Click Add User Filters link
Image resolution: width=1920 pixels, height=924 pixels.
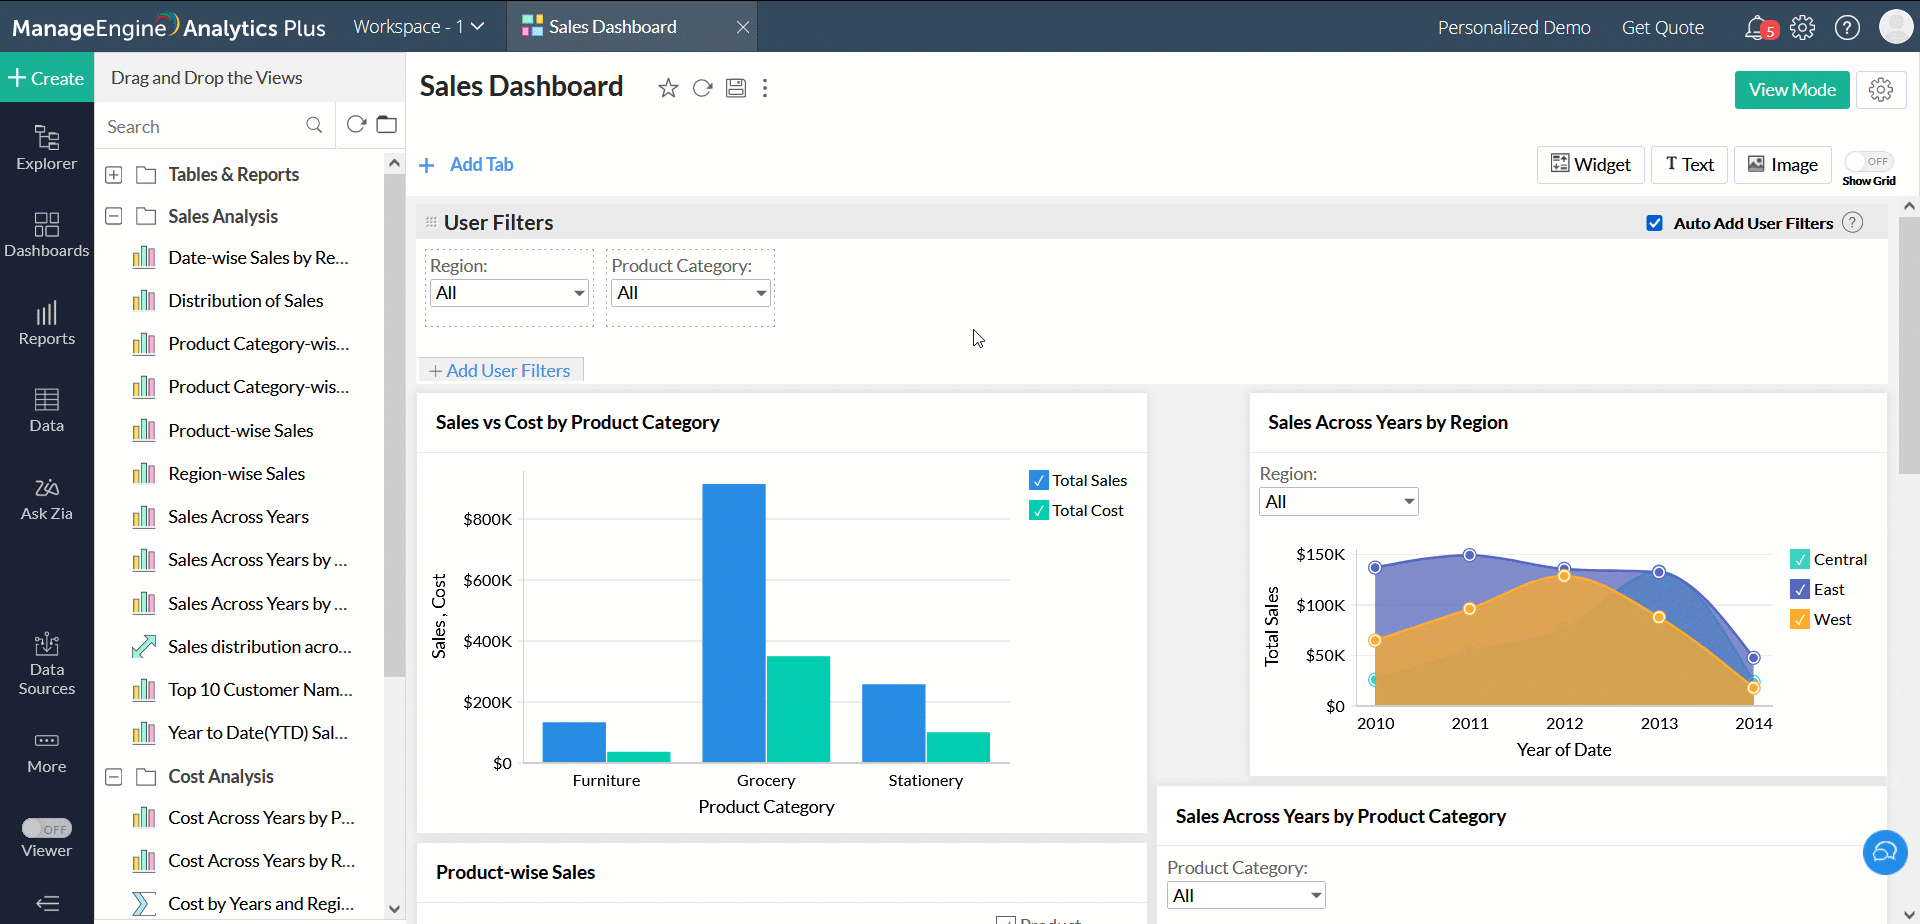(500, 371)
